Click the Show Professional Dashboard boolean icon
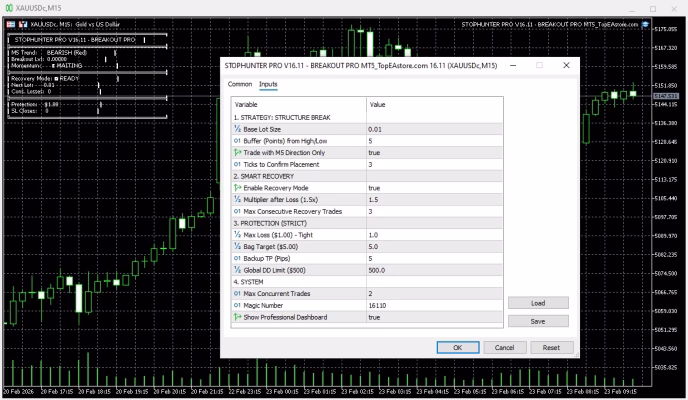The height and width of the screenshot is (400, 688). 237,317
